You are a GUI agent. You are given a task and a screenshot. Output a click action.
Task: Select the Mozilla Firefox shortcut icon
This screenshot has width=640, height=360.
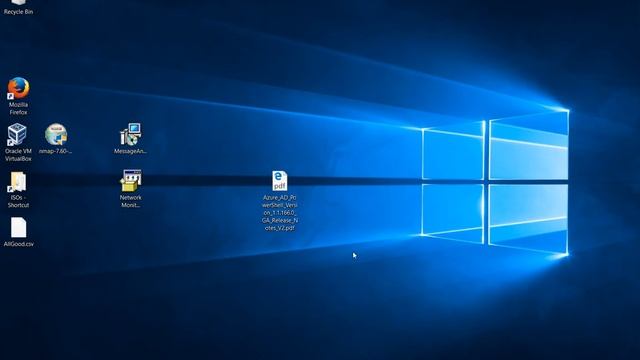(18, 88)
